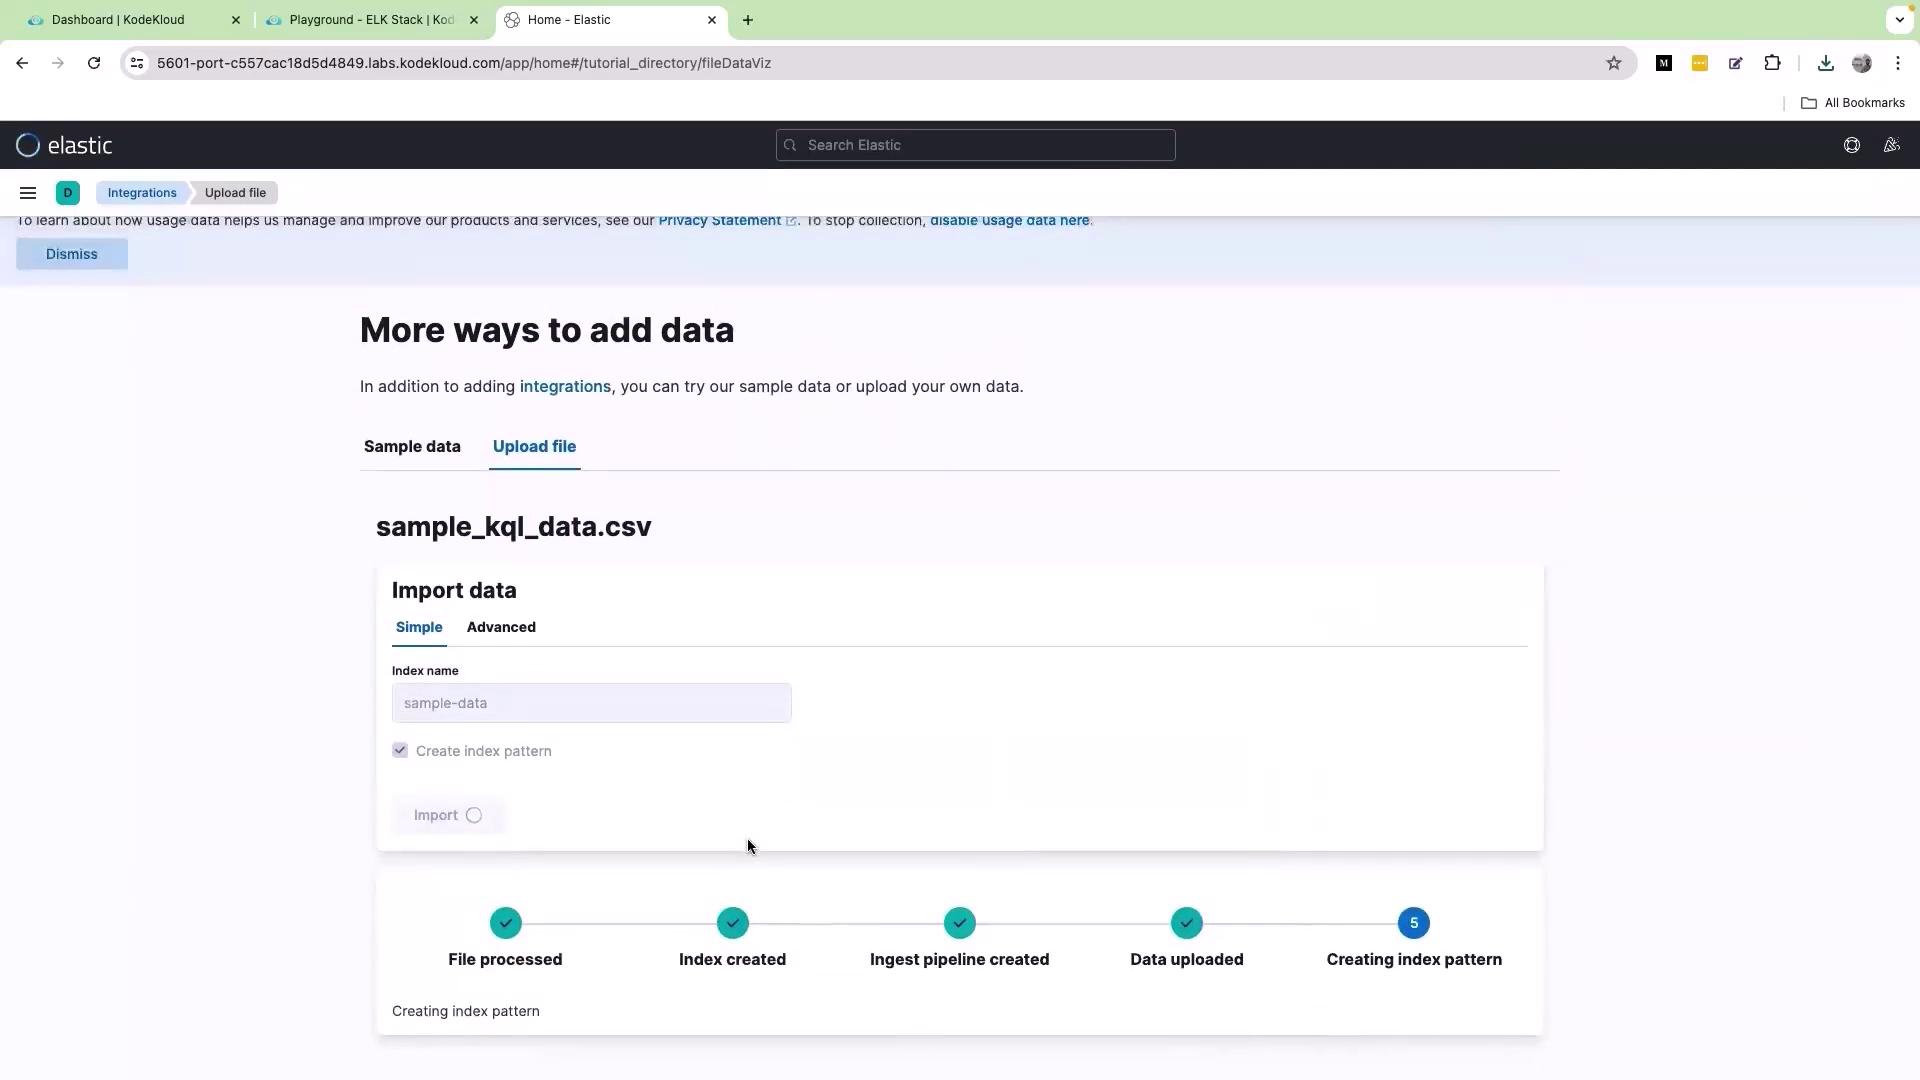Open the integrations link in description
This screenshot has height=1080, width=1920.
coord(565,387)
